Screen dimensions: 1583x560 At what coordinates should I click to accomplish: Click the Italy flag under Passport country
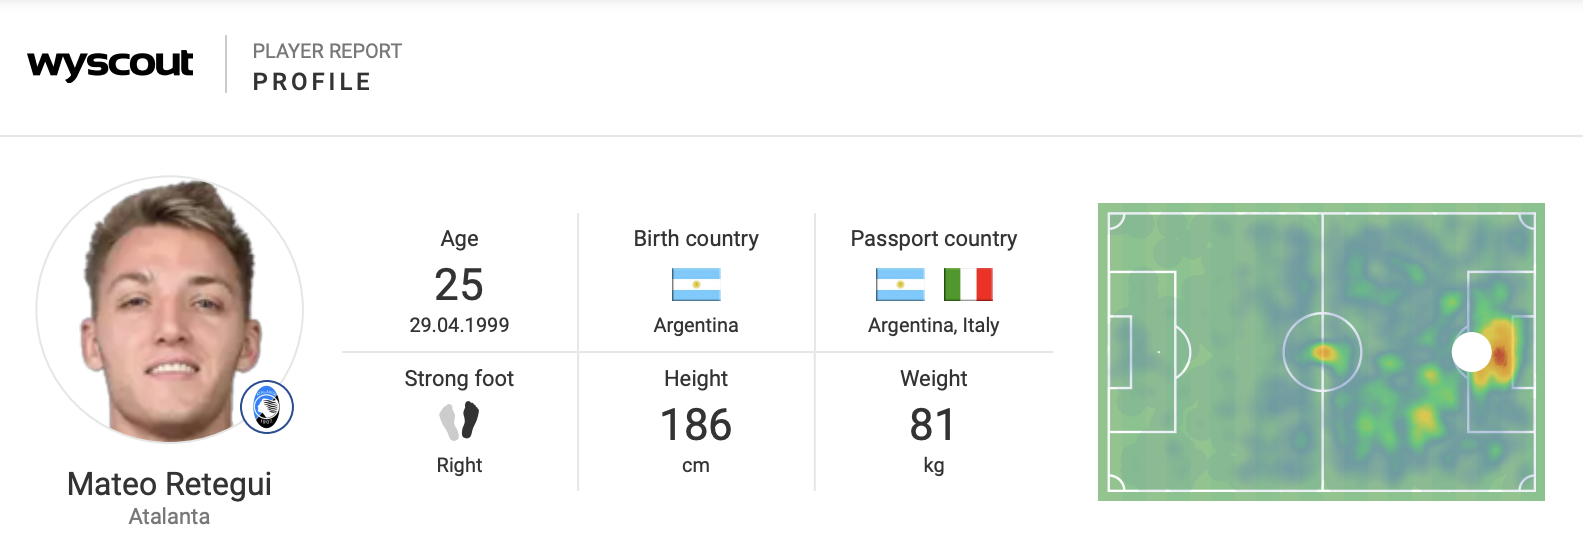(968, 285)
